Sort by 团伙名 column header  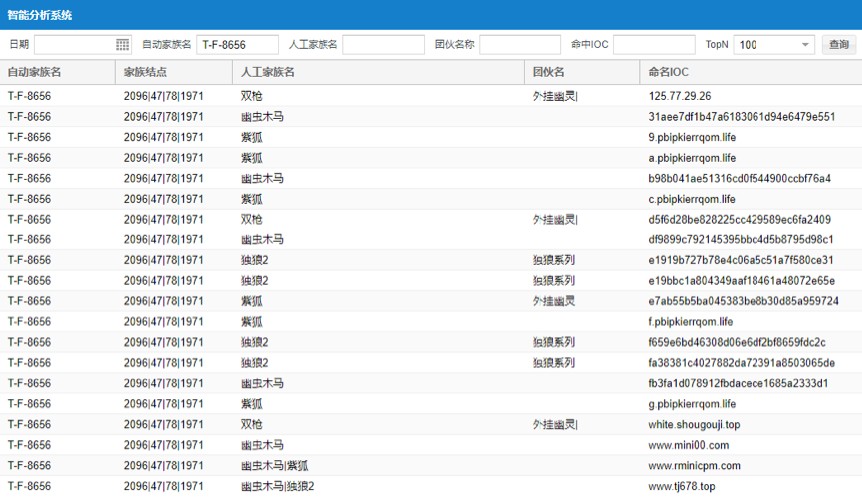pos(549,72)
